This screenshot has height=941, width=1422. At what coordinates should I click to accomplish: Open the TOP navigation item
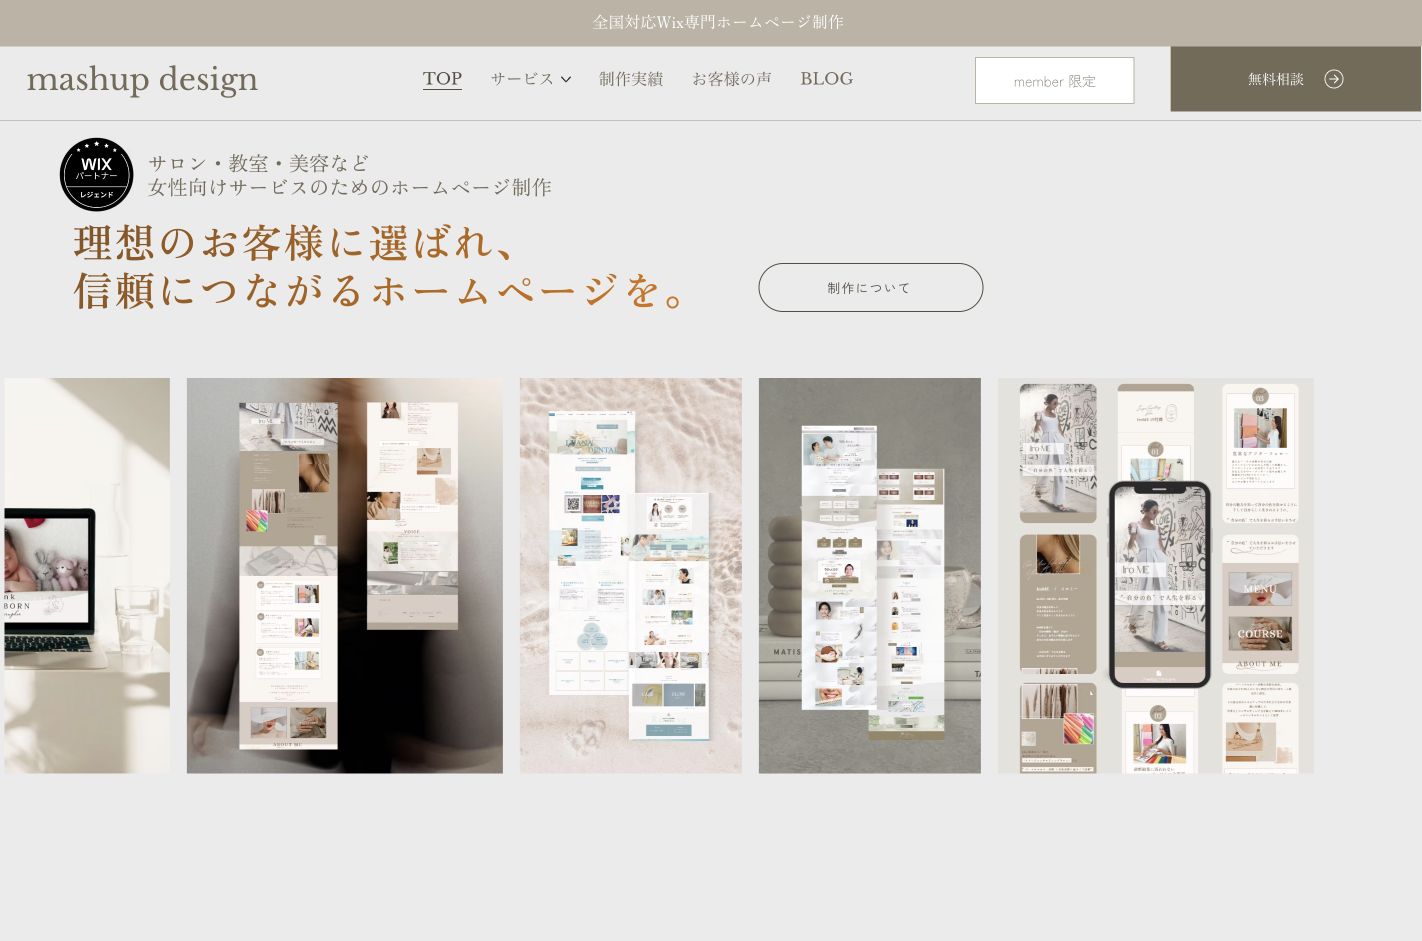coord(442,79)
